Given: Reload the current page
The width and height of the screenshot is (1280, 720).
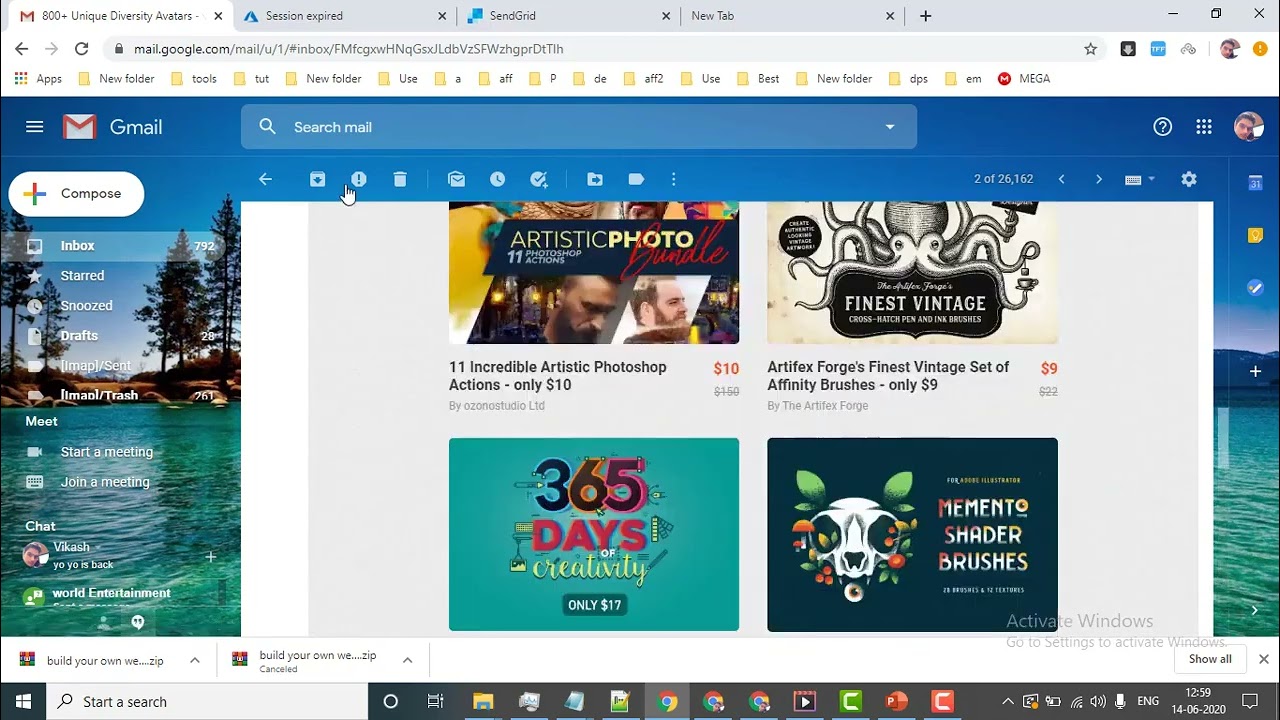Looking at the screenshot, I should click(x=82, y=49).
